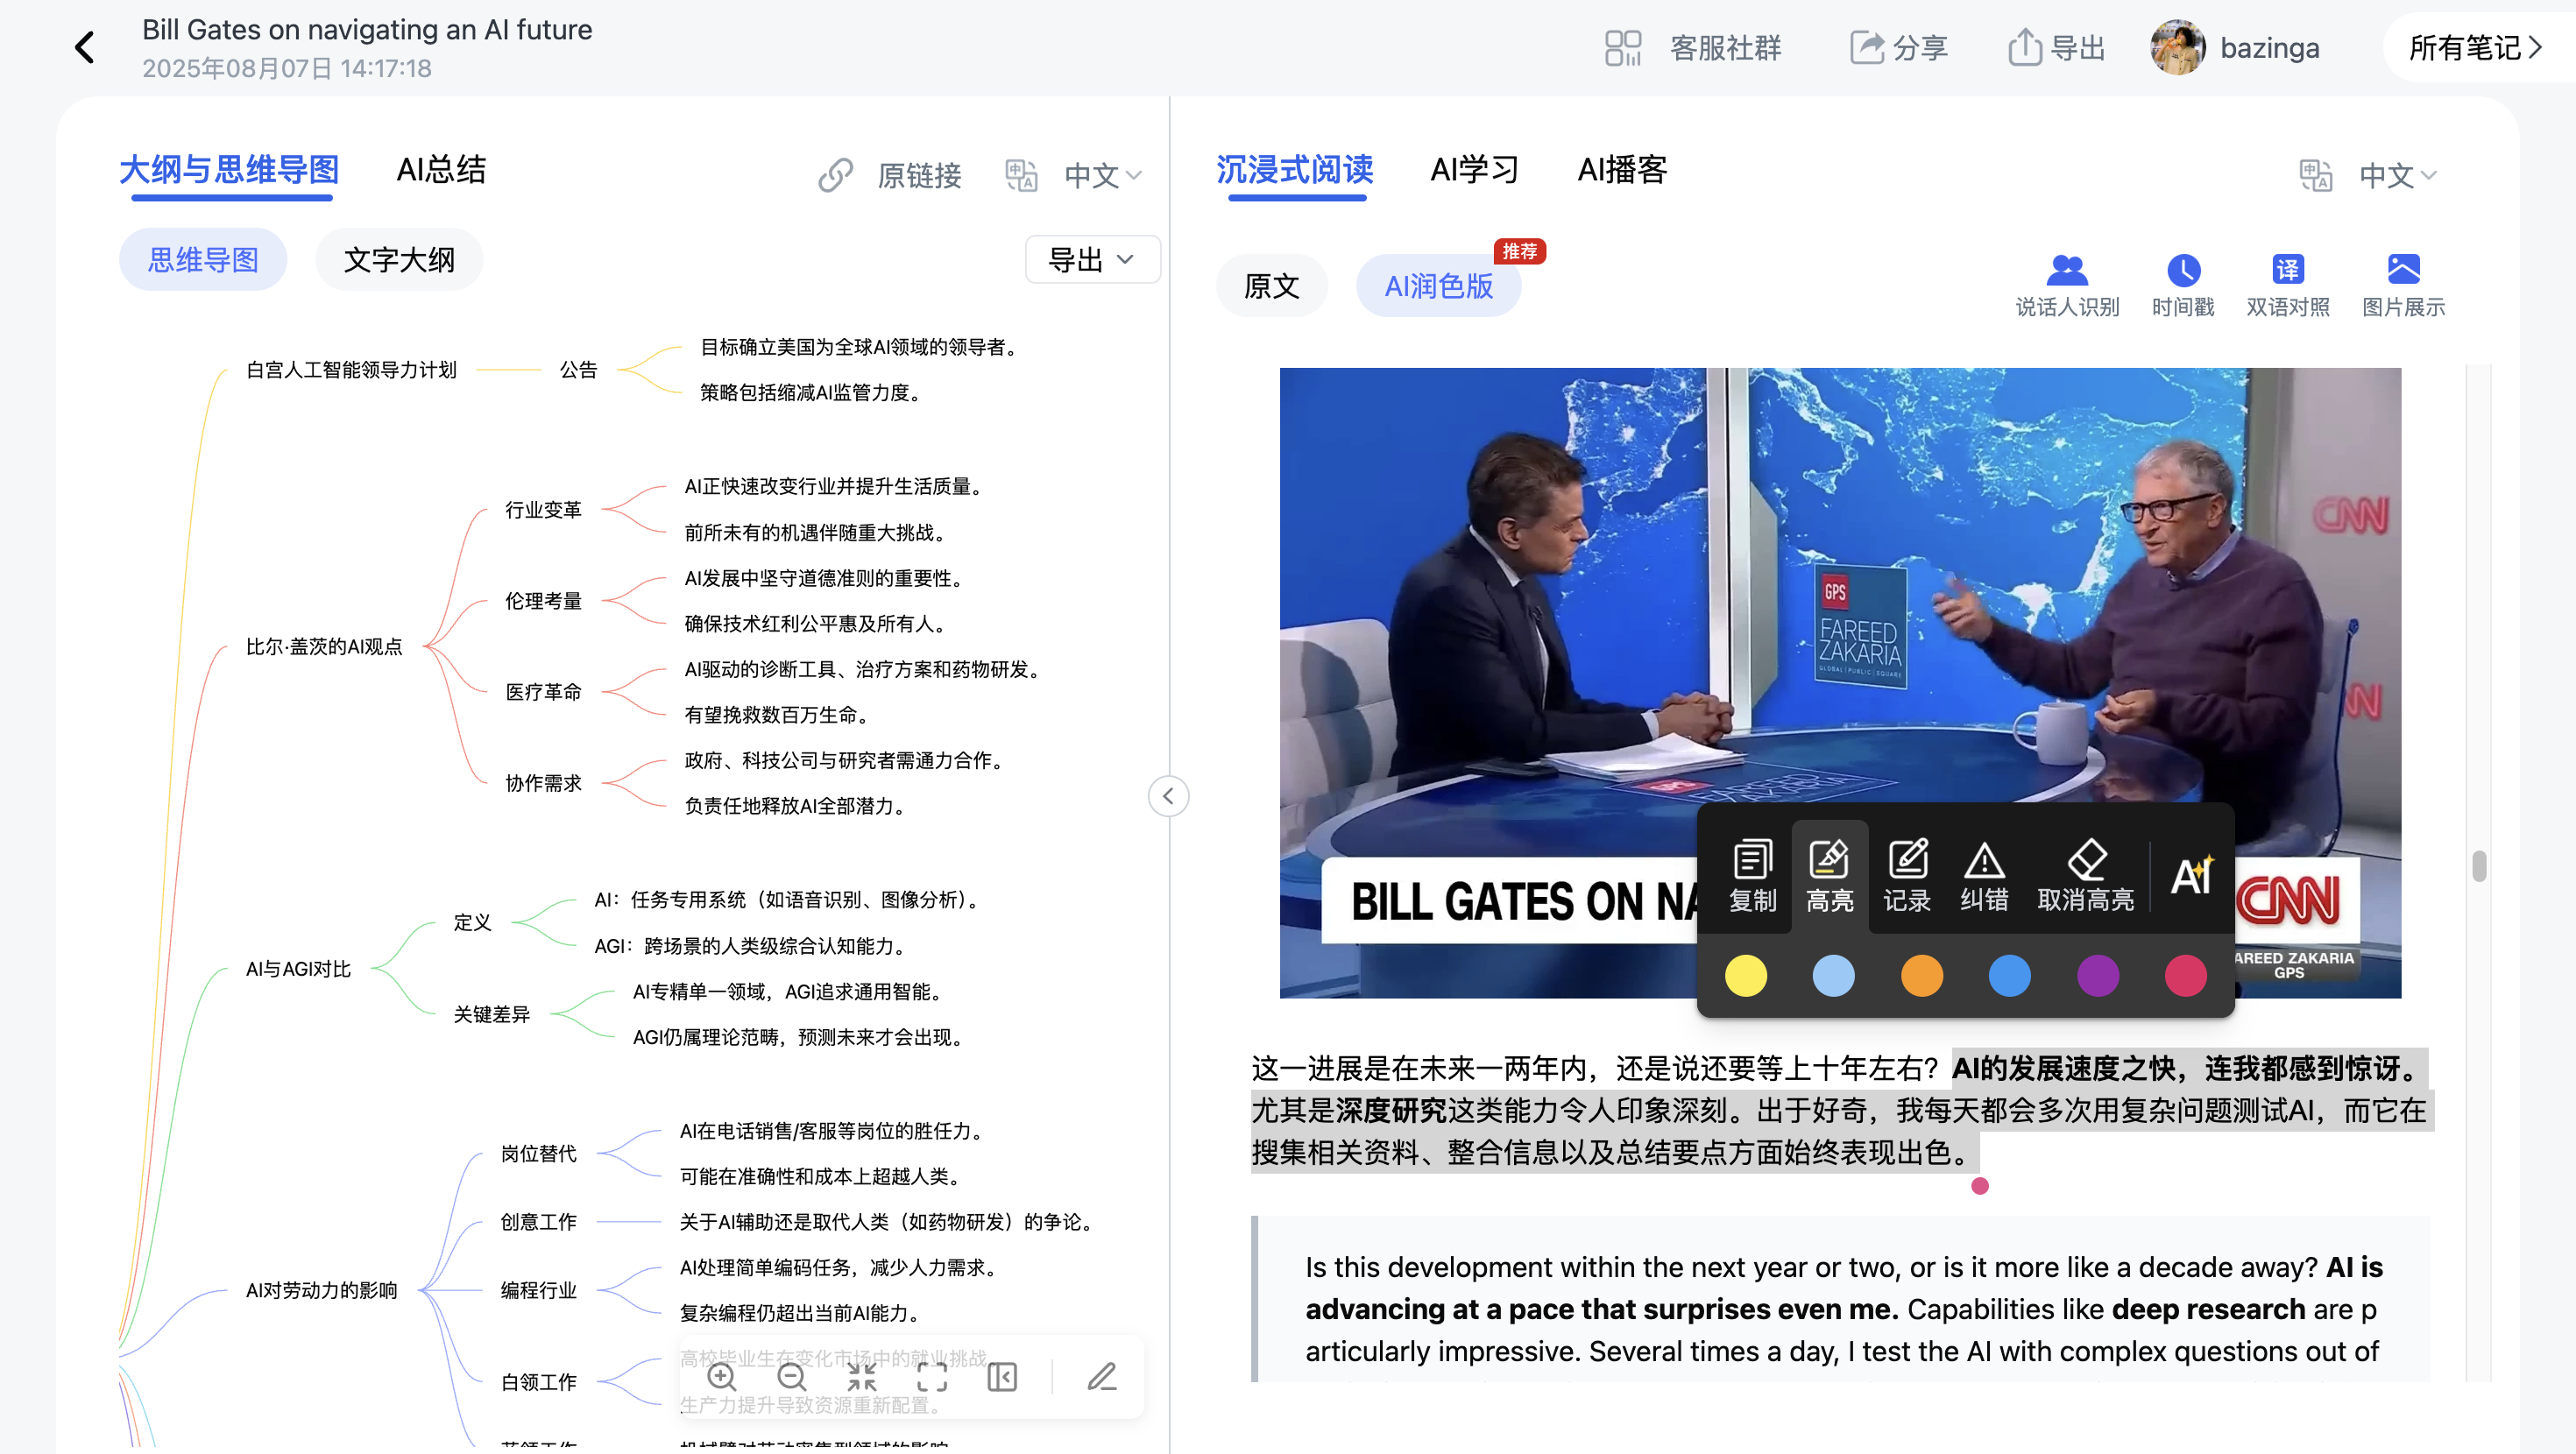Open 所有笔记 all notes list
Image resolution: width=2576 pixels, height=1454 pixels.
2475,47
